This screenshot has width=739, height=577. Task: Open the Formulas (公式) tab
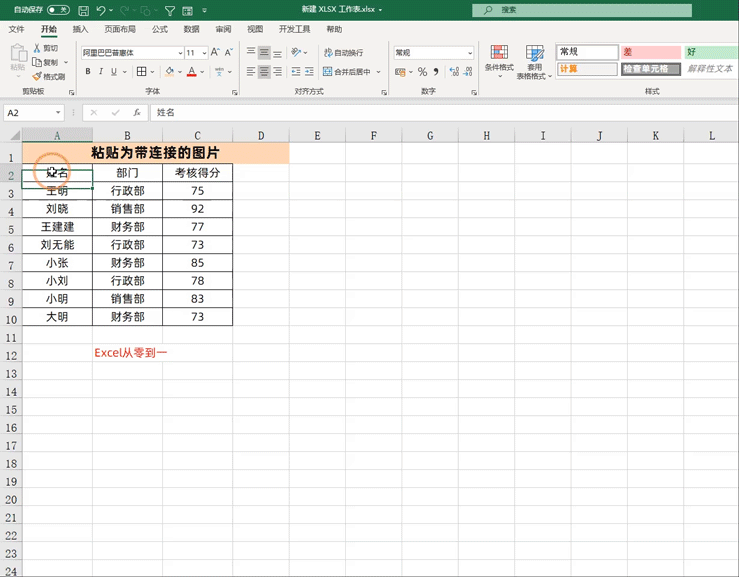[x=160, y=29]
